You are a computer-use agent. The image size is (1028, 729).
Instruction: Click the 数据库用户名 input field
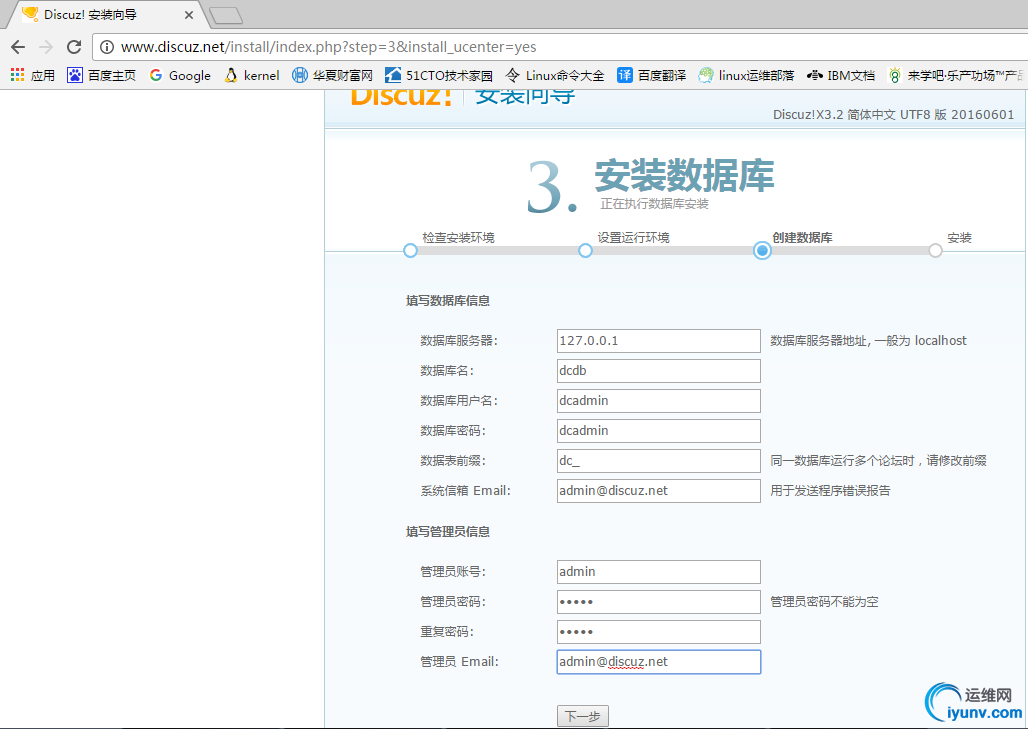click(x=658, y=401)
